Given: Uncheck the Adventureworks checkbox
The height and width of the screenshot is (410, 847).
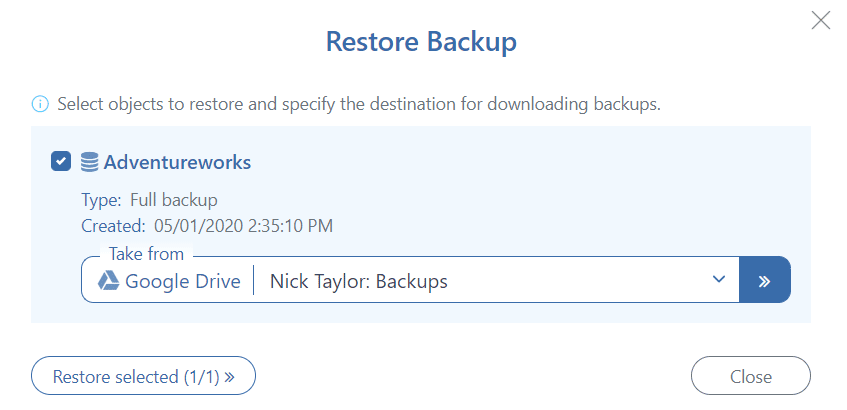Looking at the screenshot, I should 61,160.
